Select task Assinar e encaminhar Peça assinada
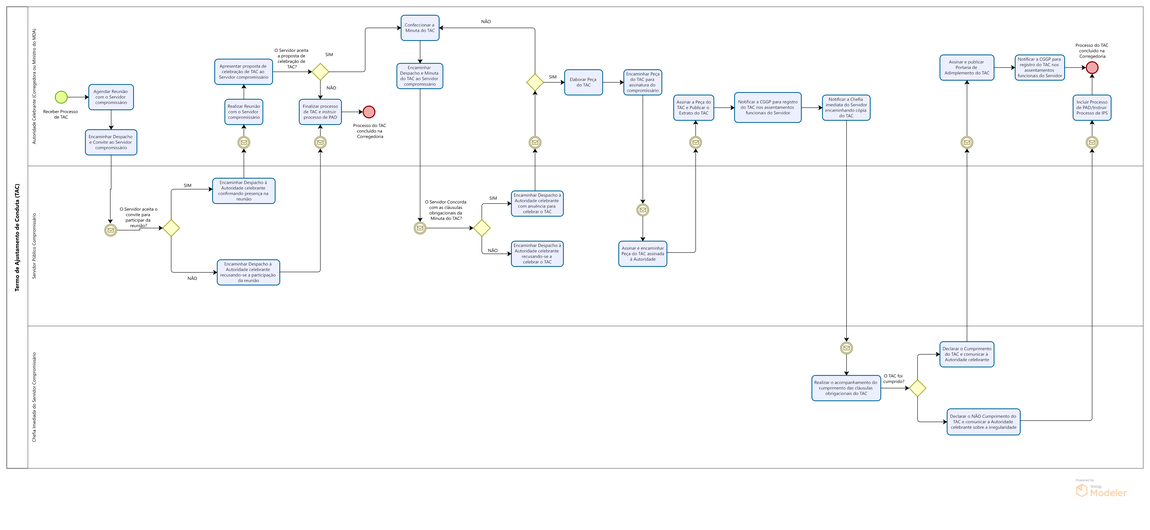This screenshot has width=1150, height=530. click(642, 253)
